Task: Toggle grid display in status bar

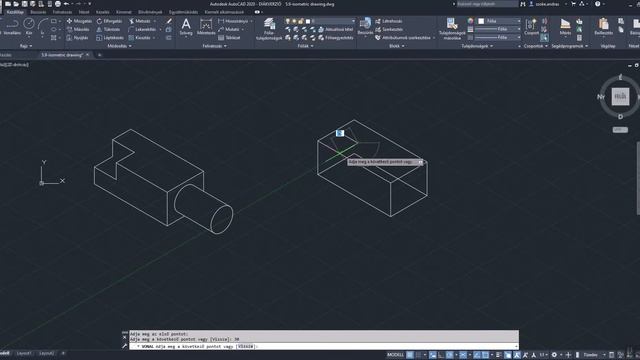Action: click(410, 355)
